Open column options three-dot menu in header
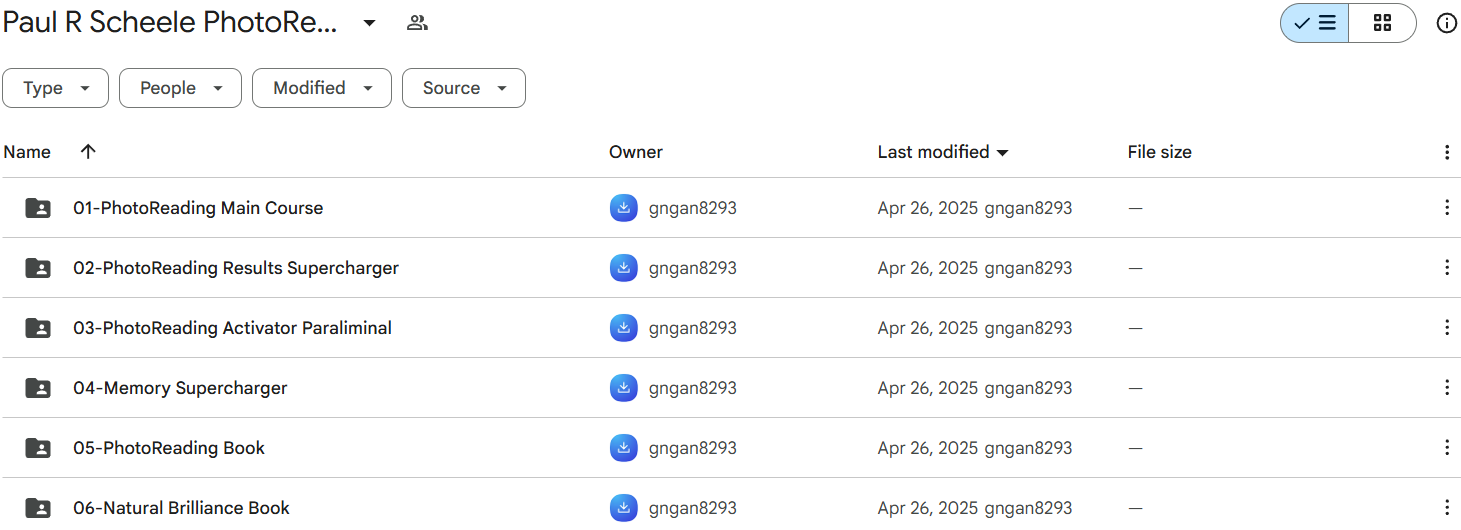This screenshot has width=1461, height=530. point(1446,152)
